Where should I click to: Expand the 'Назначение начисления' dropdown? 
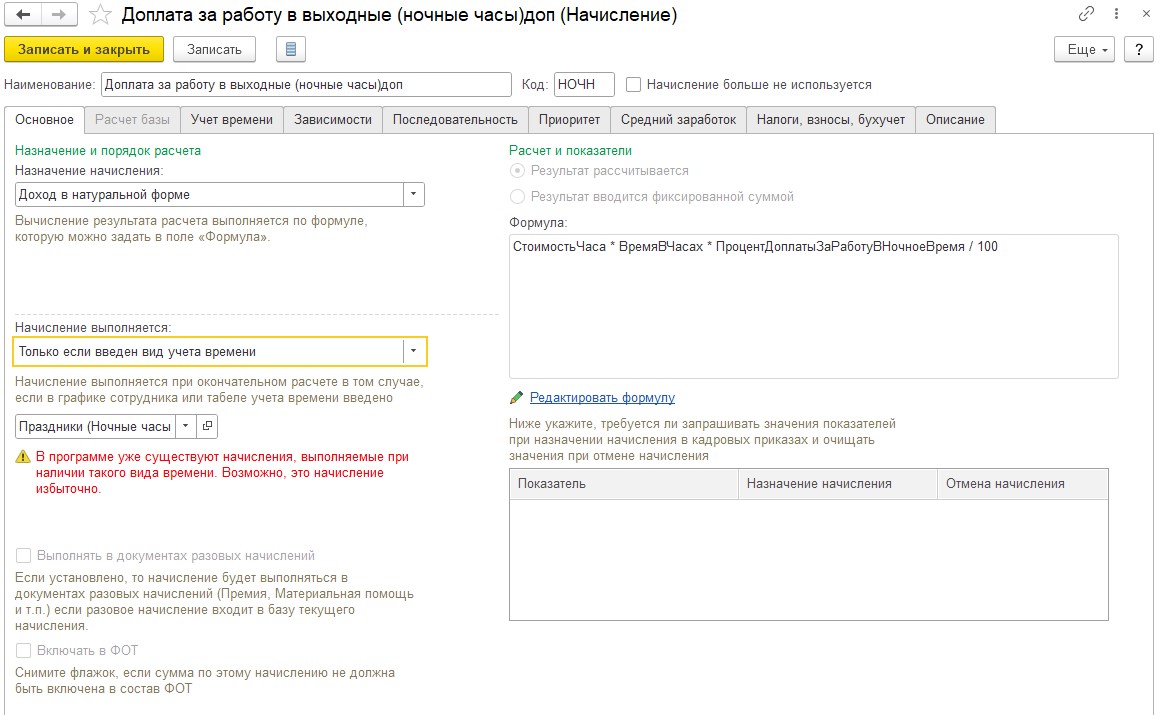tap(414, 194)
